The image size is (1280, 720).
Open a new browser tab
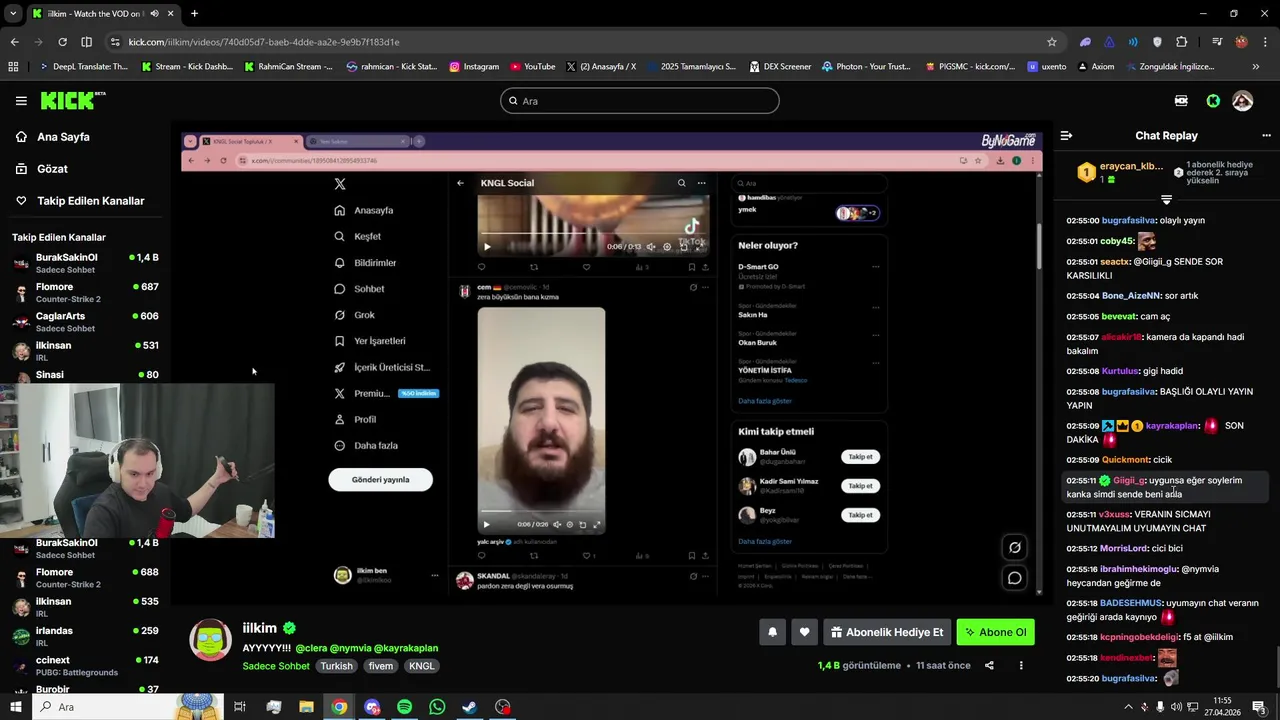pyautogui.click(x=194, y=14)
